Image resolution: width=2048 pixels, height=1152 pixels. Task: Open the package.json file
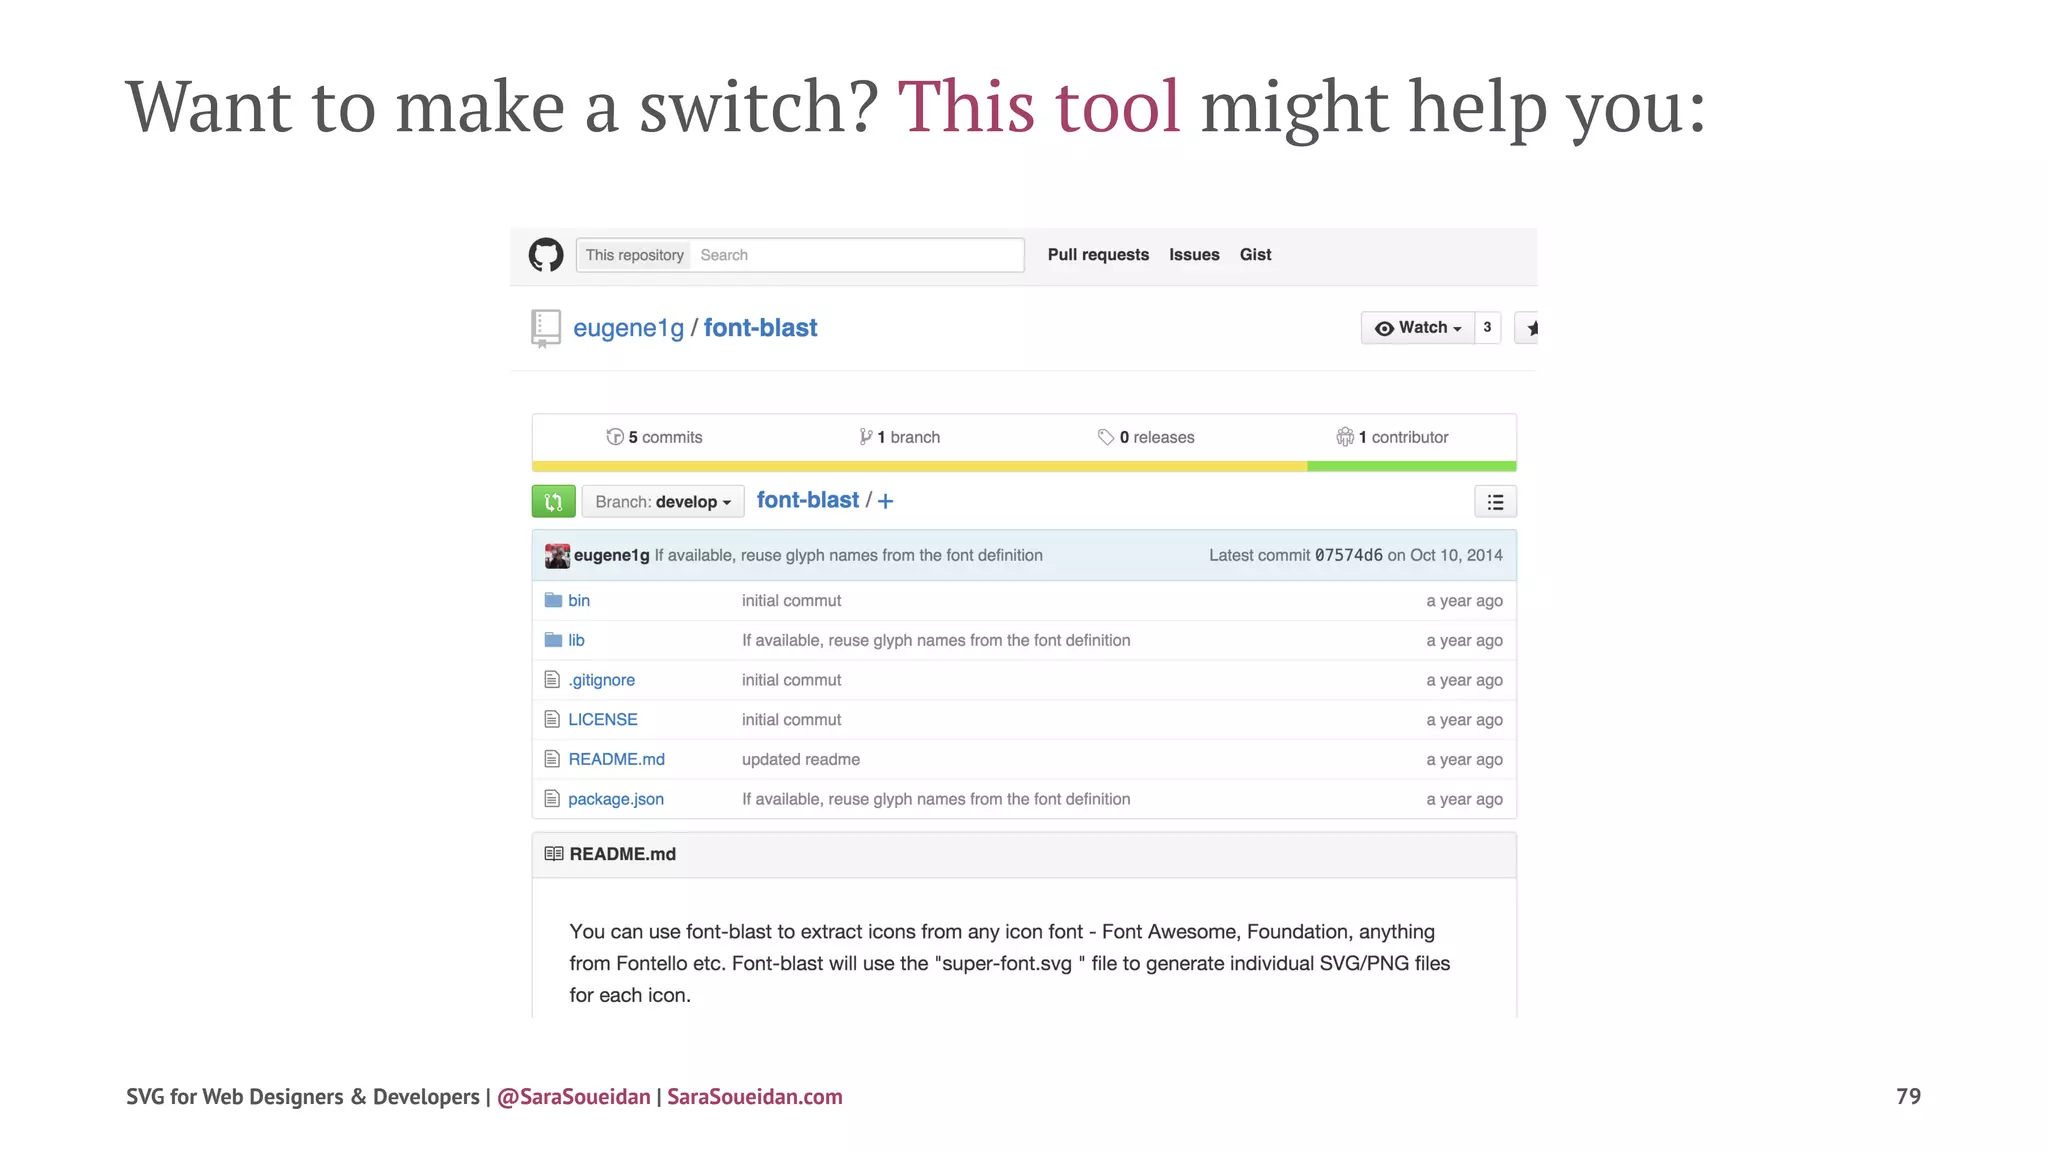616,799
